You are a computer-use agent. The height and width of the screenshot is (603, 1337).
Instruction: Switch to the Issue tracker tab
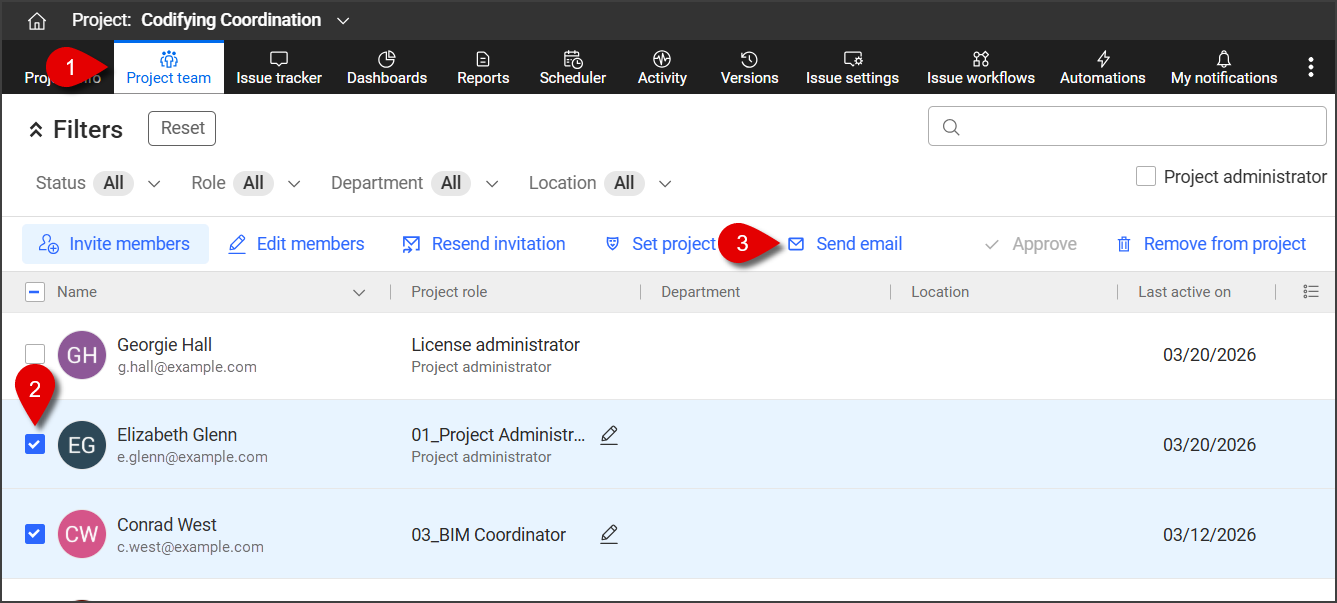(278, 67)
